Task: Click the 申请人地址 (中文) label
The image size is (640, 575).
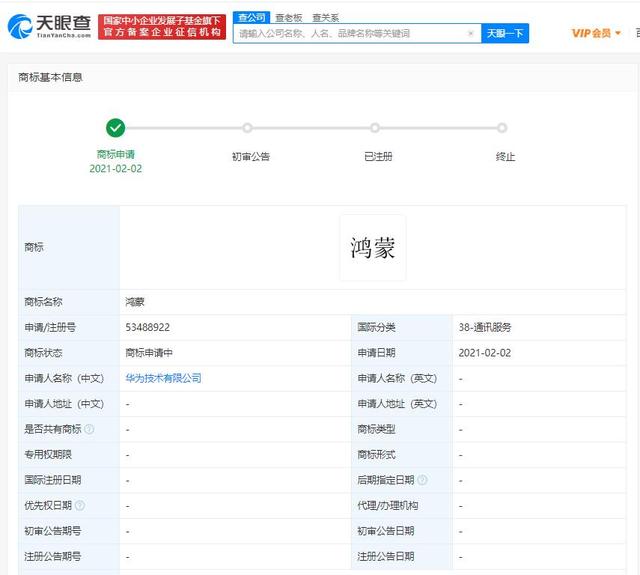Action: 64,404
